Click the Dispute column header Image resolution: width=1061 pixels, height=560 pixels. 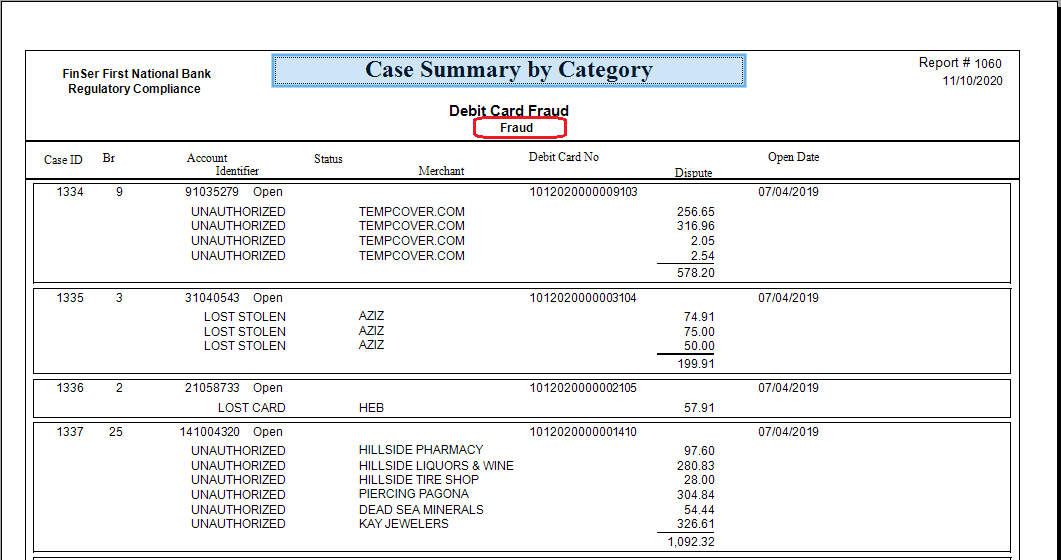tap(693, 173)
